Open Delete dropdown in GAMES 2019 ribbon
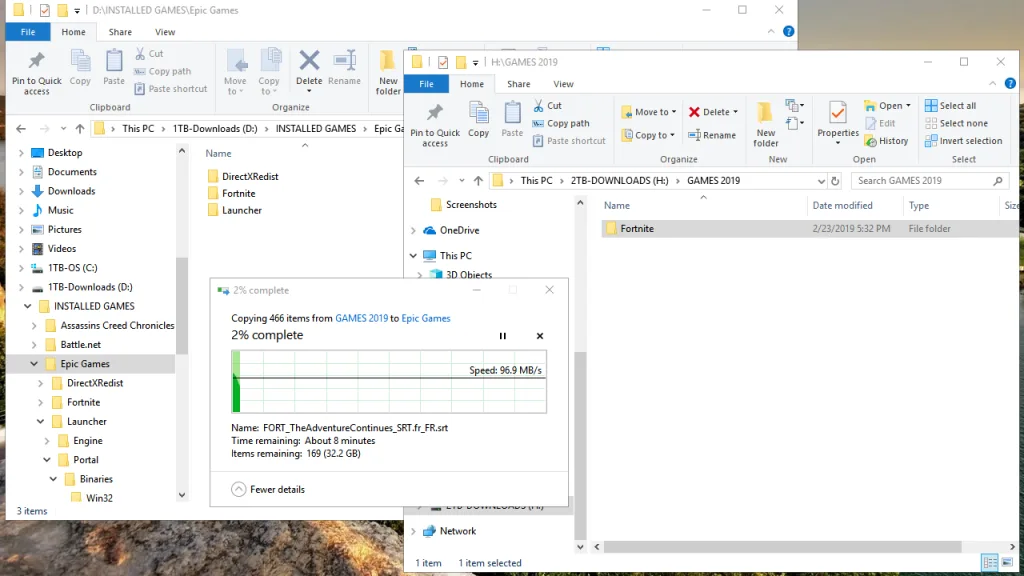This screenshot has width=1024, height=576. tap(735, 112)
